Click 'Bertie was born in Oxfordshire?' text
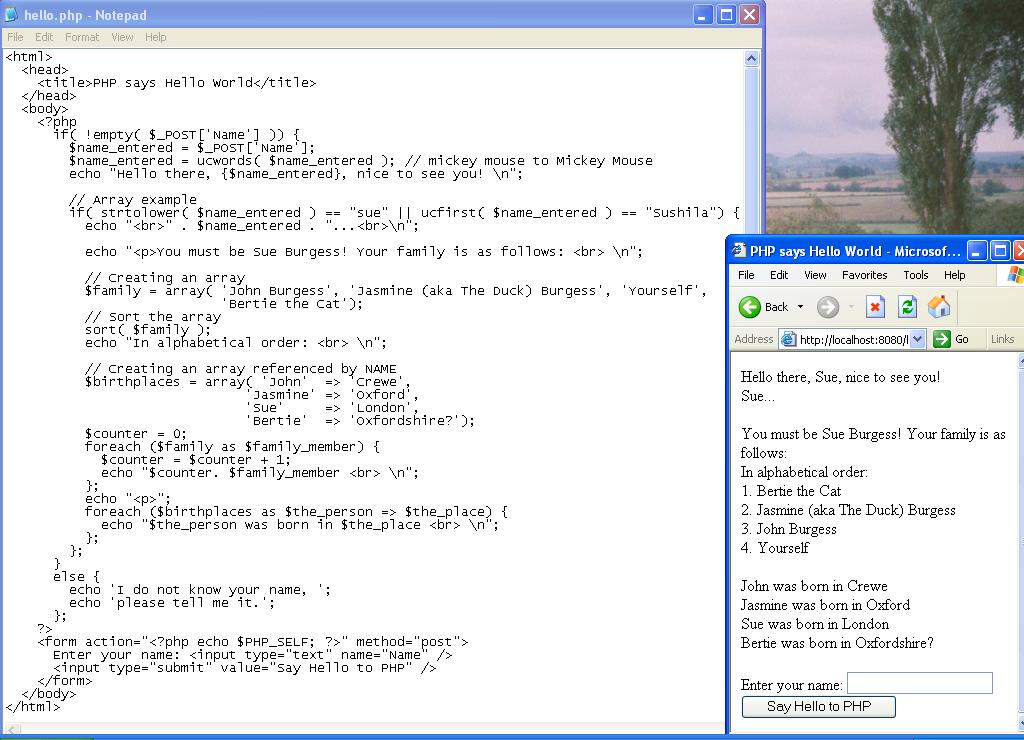The height and width of the screenshot is (740, 1024). [837, 643]
